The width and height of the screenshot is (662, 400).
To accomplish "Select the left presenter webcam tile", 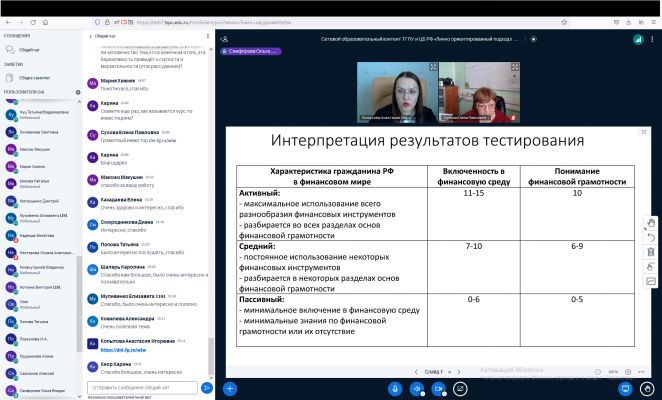I will [397, 93].
